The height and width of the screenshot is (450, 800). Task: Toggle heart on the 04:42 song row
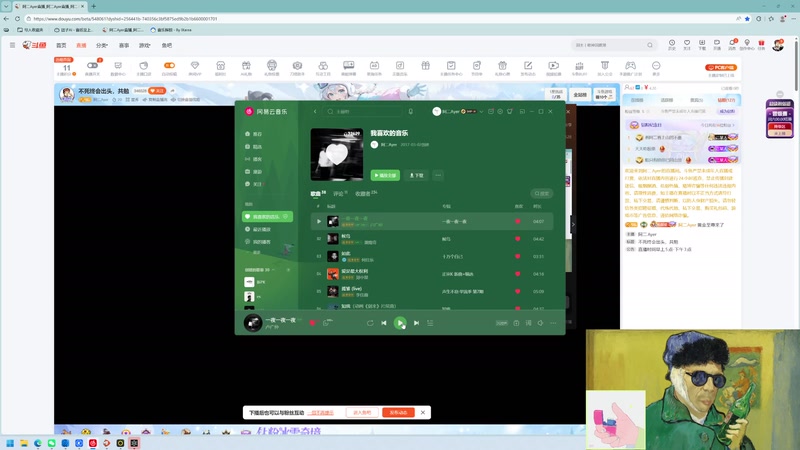(x=518, y=239)
